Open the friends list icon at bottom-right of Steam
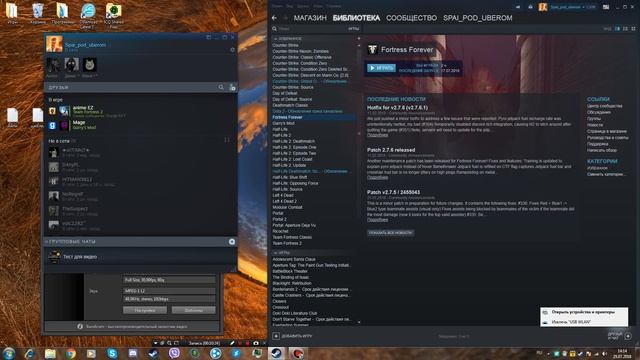The image size is (640, 360). point(628,336)
